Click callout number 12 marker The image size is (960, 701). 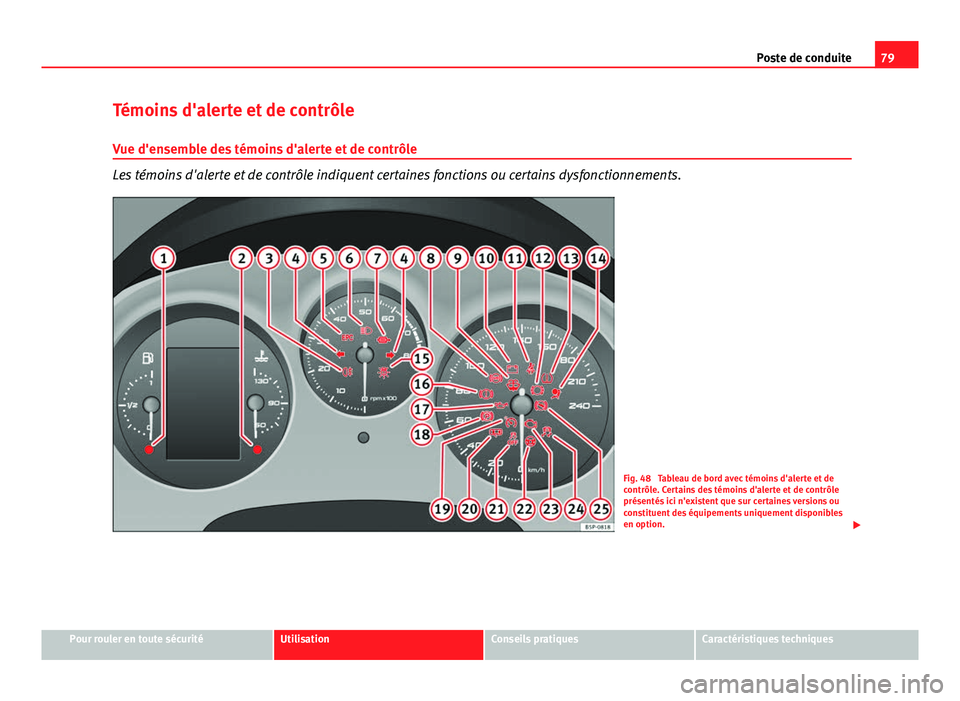click(x=543, y=258)
